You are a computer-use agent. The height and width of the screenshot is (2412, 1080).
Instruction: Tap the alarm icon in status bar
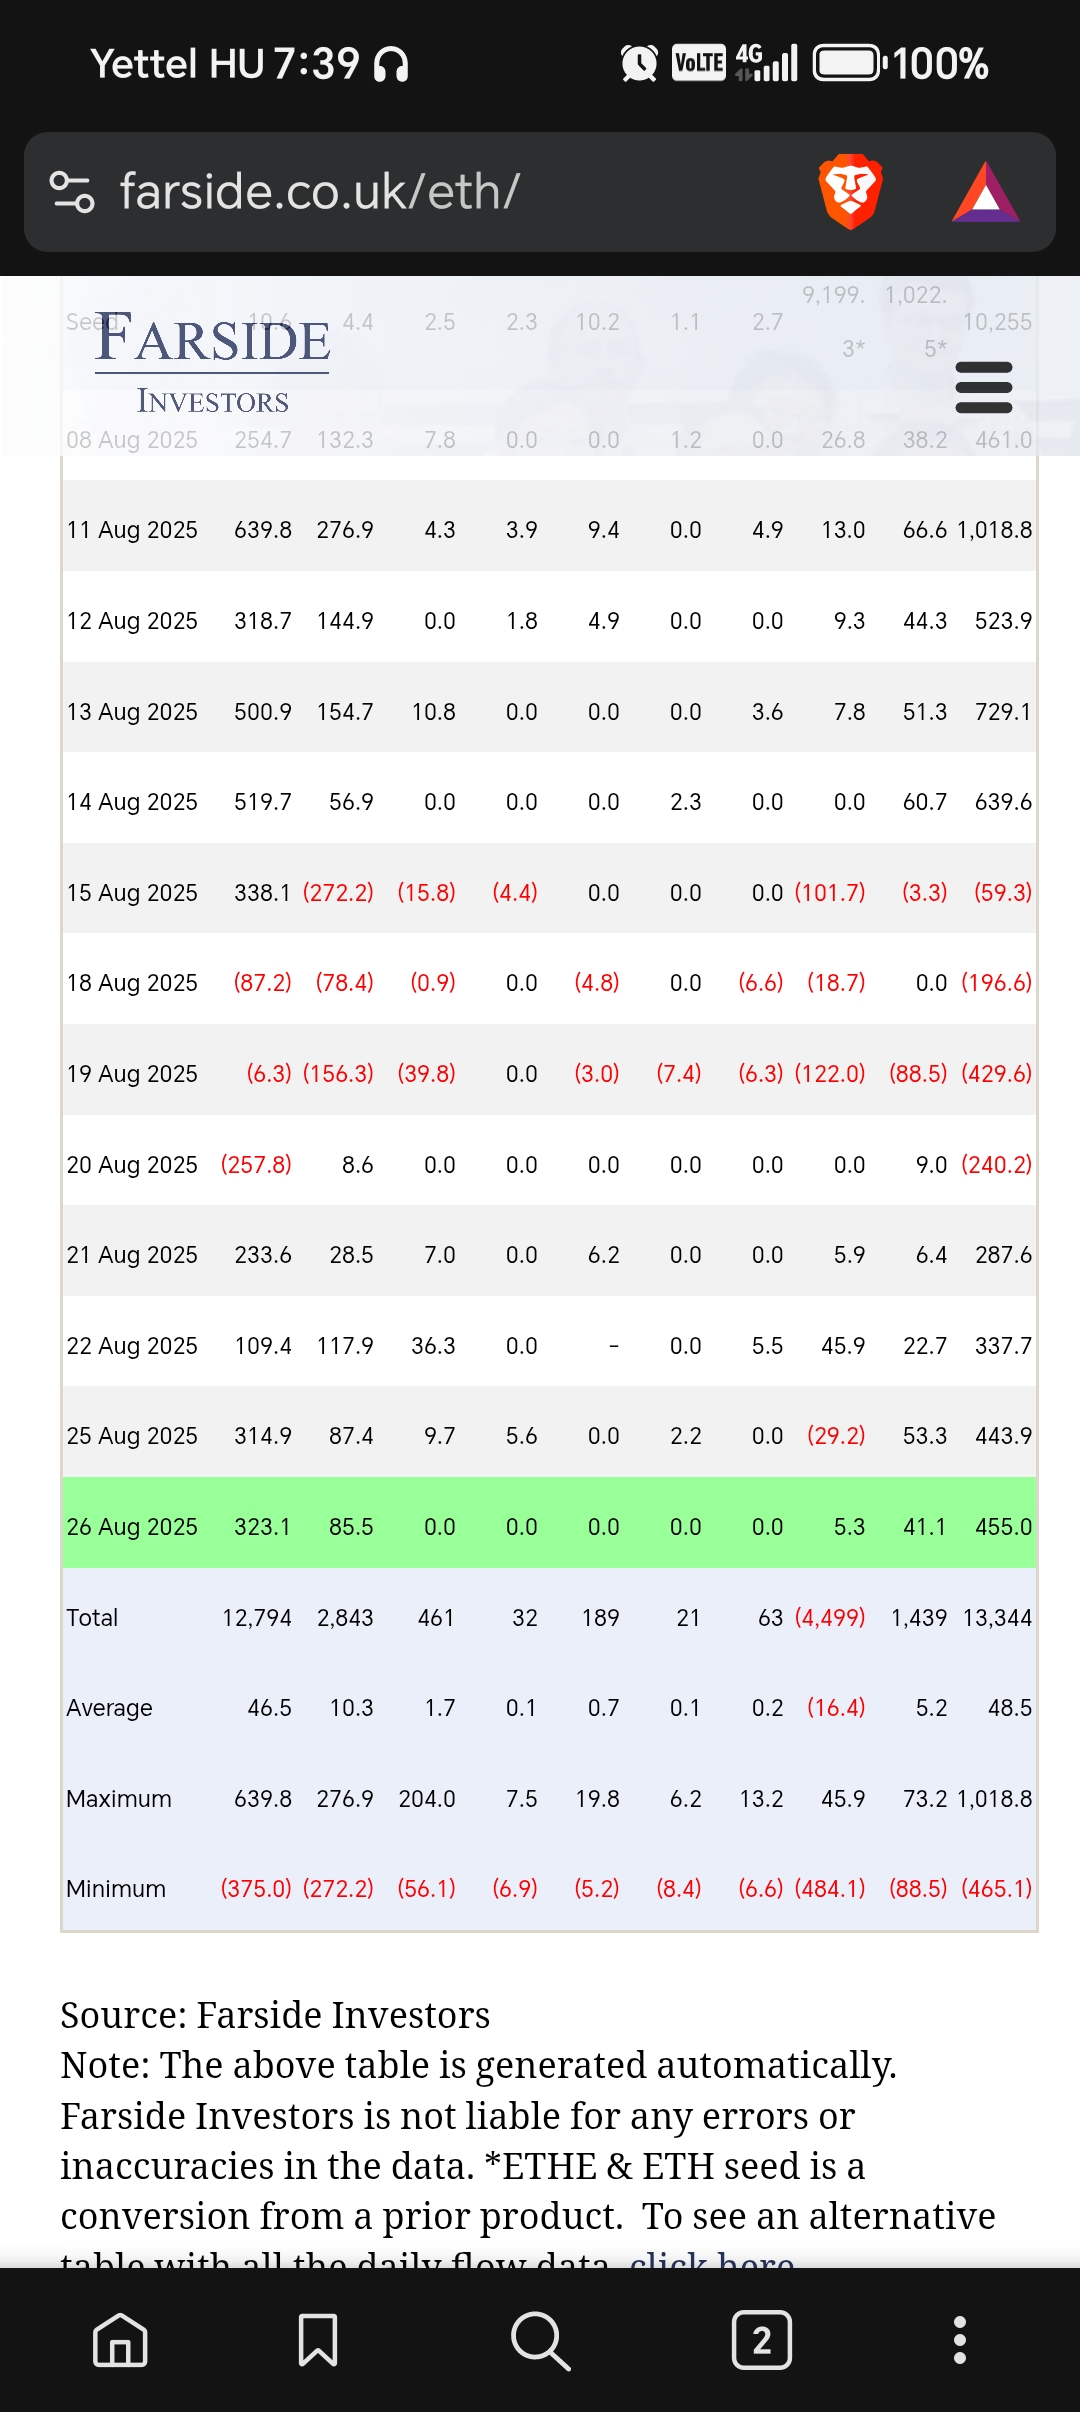coord(639,64)
